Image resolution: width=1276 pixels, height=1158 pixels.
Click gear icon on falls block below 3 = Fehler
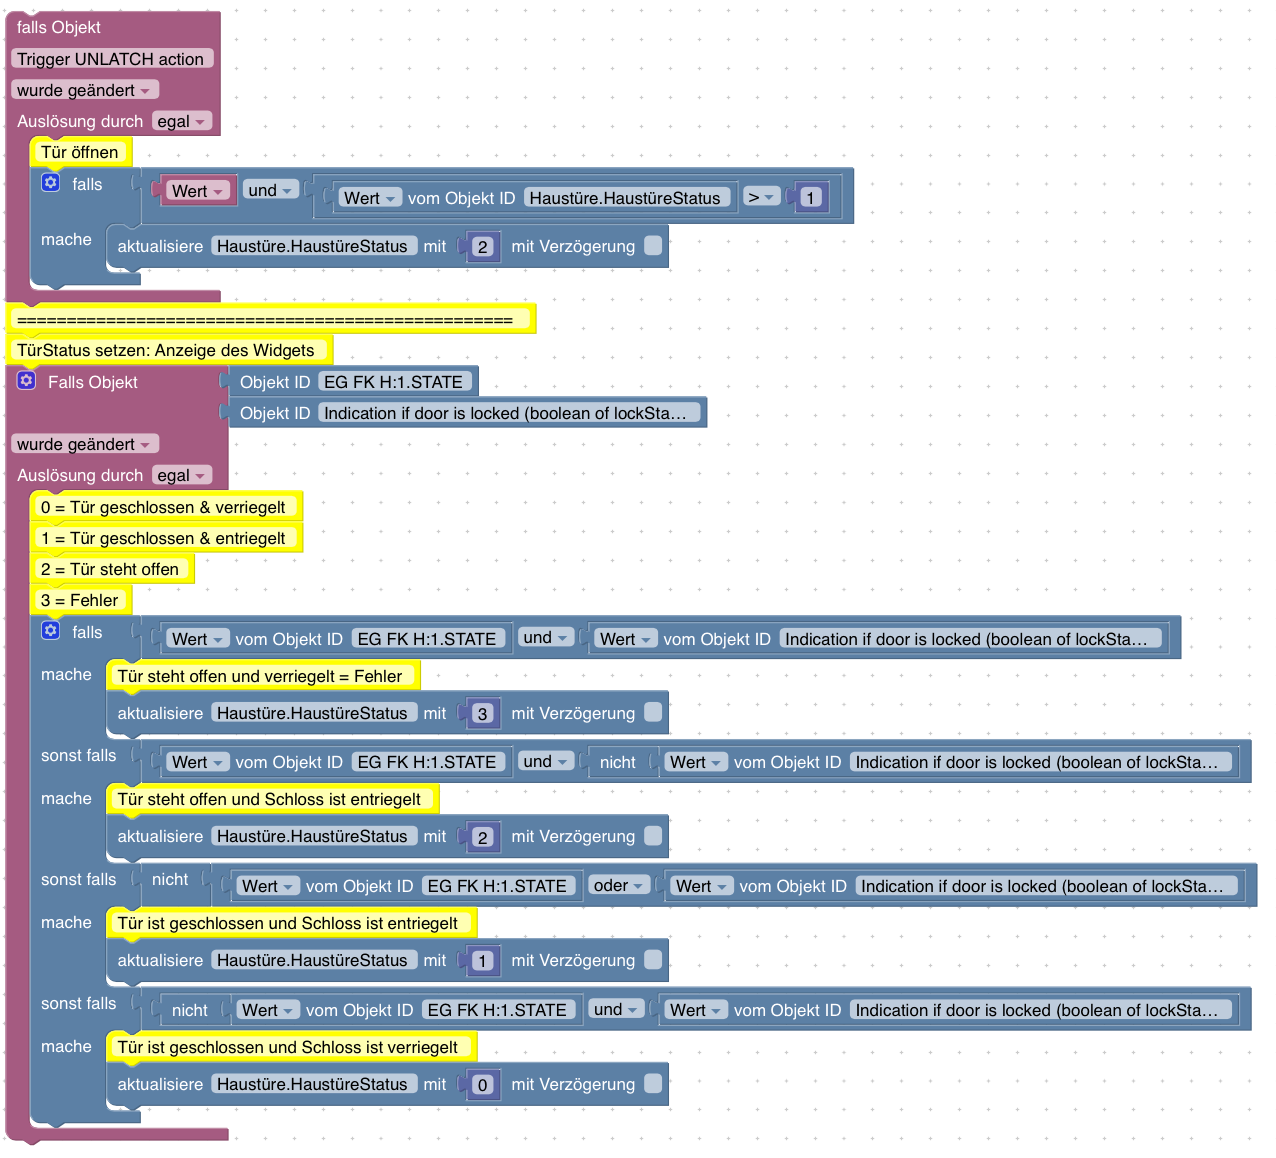click(51, 631)
